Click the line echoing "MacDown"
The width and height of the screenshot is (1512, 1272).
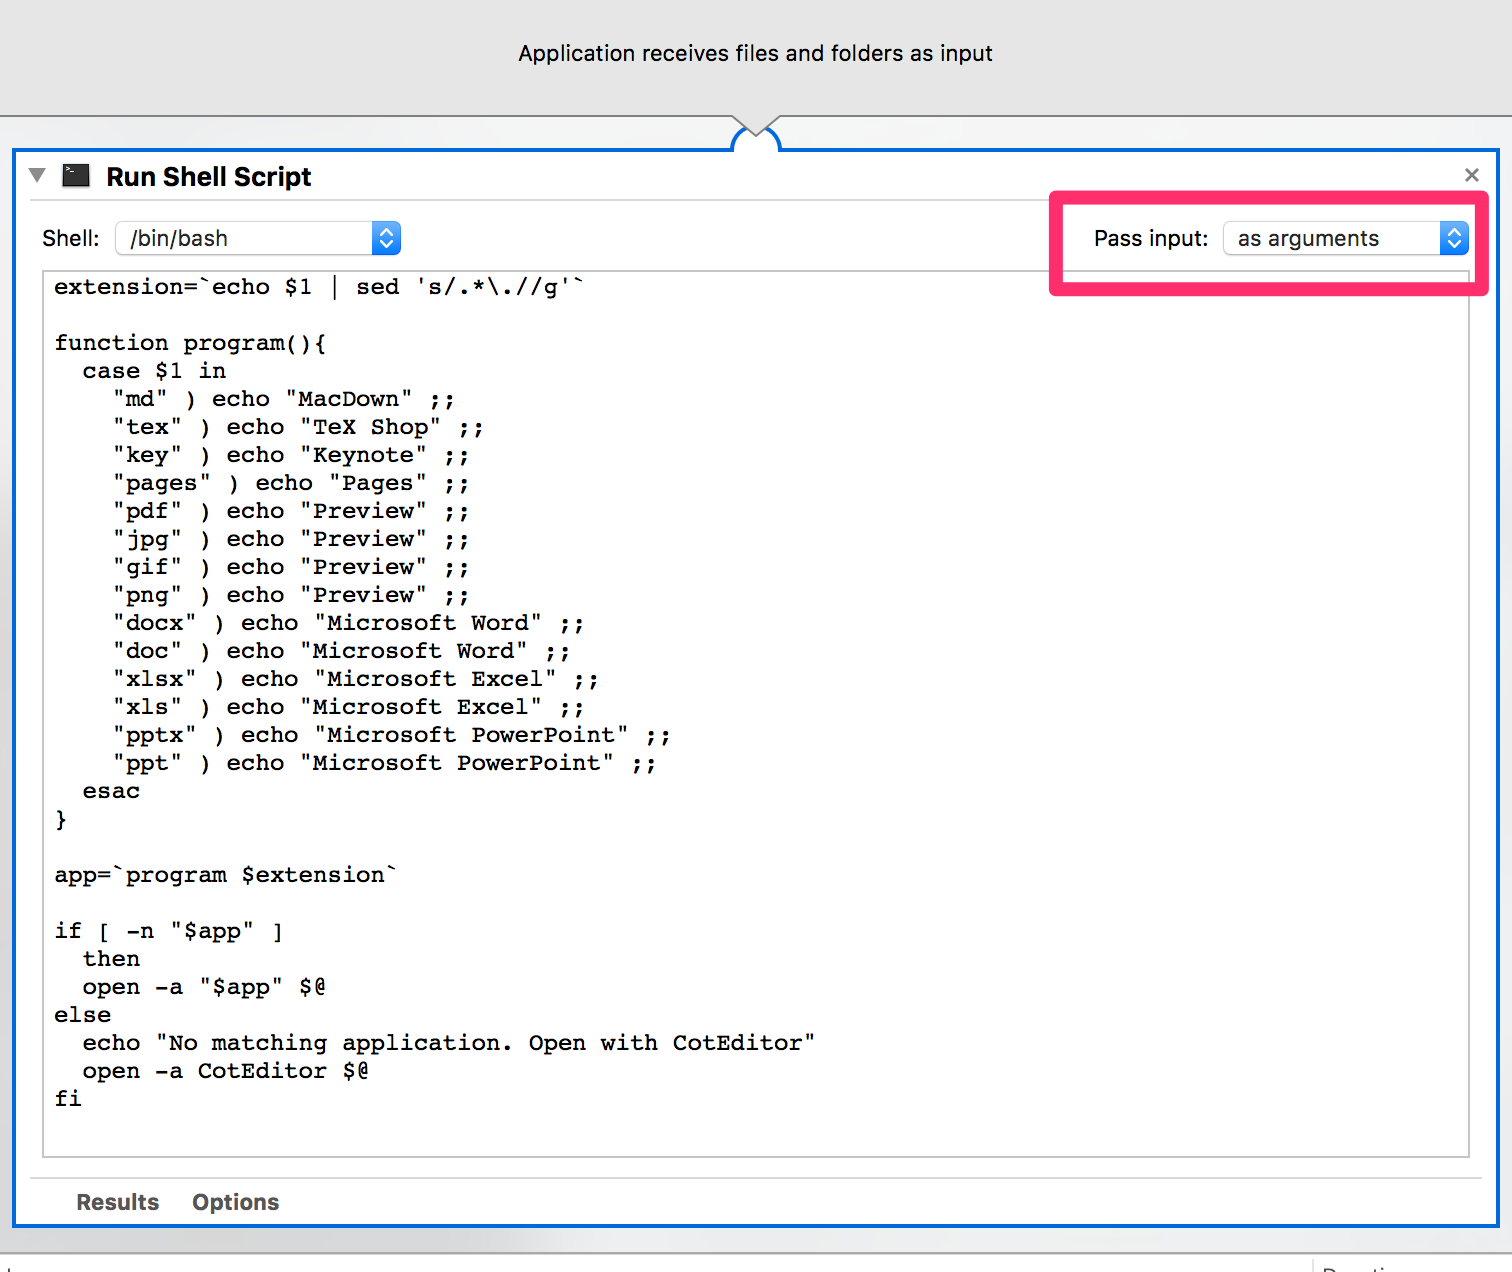point(284,399)
